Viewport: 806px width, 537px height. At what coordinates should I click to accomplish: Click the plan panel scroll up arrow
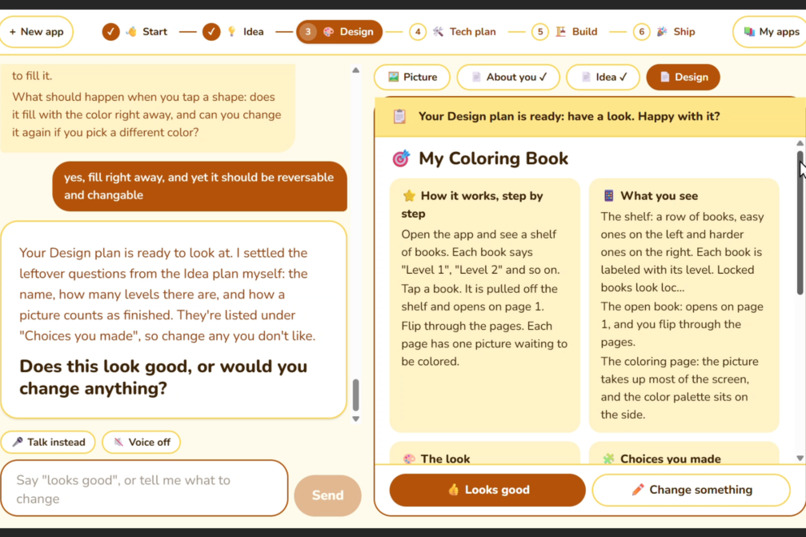(x=800, y=143)
